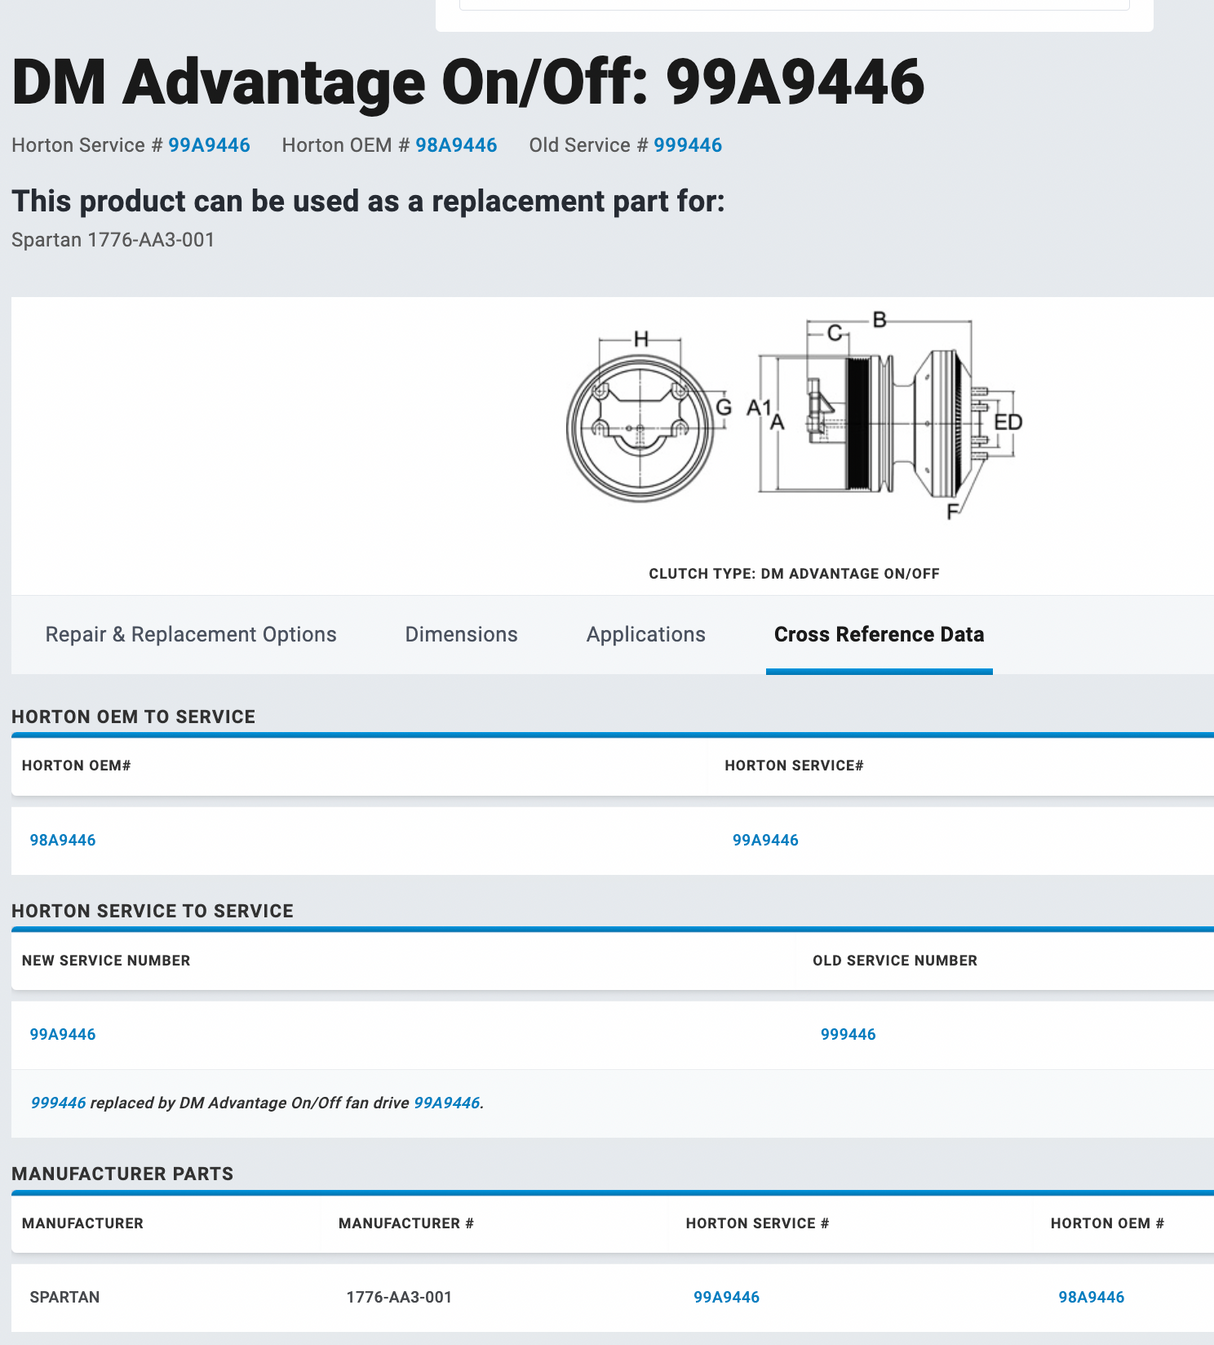Click the Manufacturer # column header

(406, 1223)
